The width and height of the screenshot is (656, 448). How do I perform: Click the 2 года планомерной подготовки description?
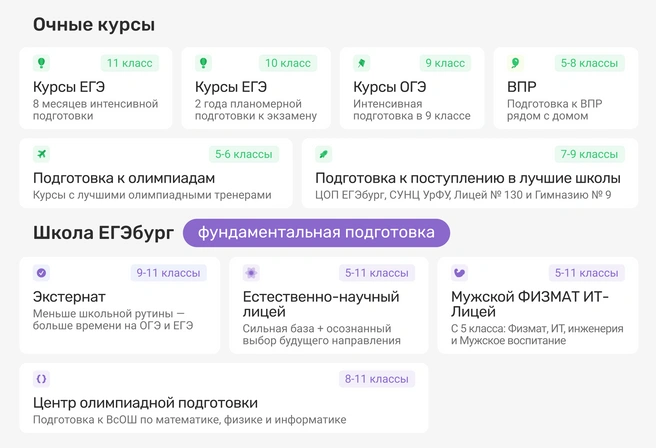coord(256,110)
